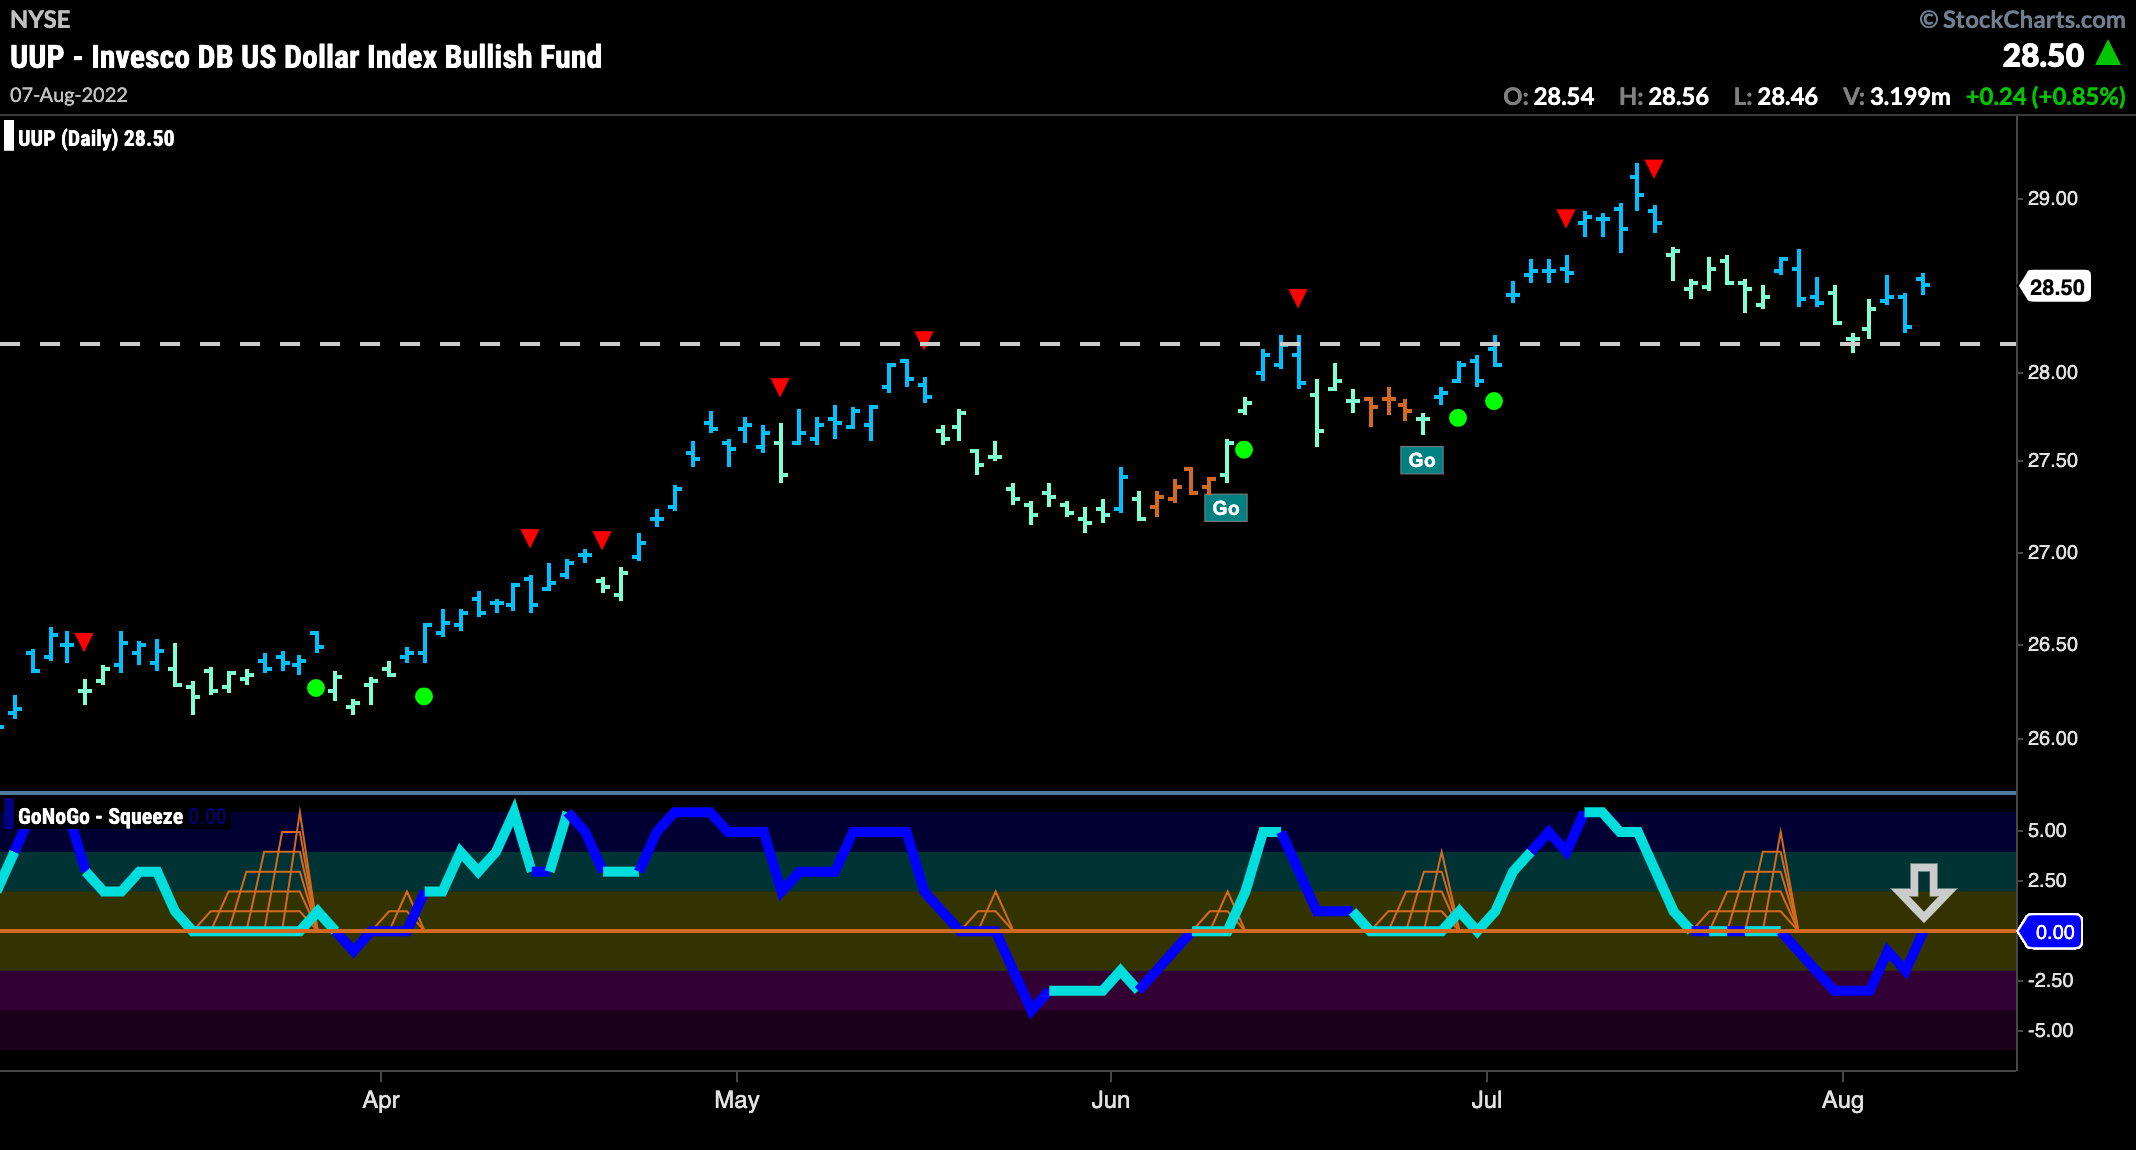This screenshot has height=1150, width=2136.
Task: Click the change +0.24 (+0.85%)
Action: tap(2045, 96)
